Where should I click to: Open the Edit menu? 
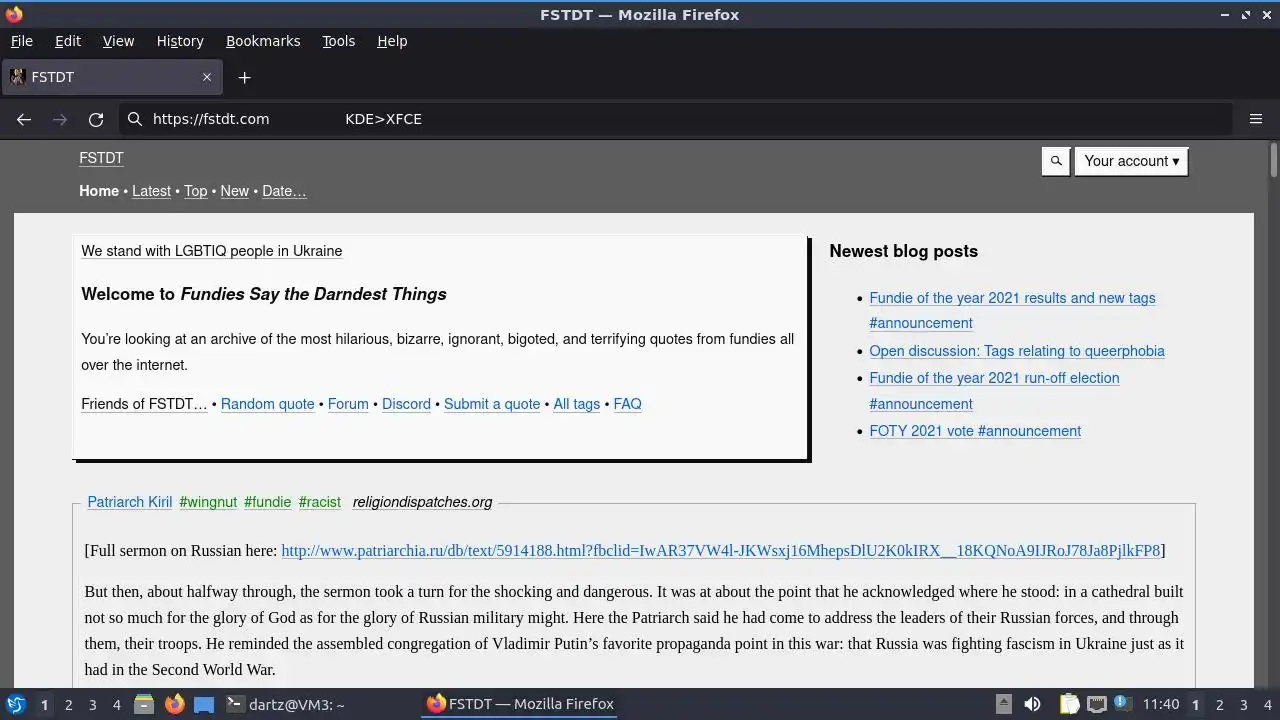tap(68, 41)
